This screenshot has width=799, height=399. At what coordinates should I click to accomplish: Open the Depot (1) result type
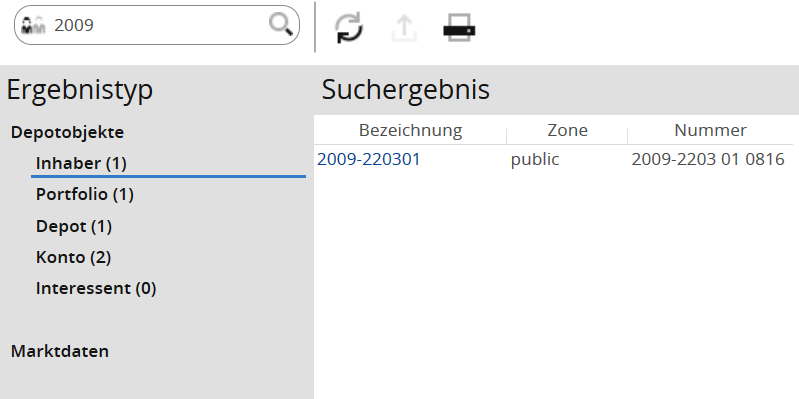coord(74,226)
